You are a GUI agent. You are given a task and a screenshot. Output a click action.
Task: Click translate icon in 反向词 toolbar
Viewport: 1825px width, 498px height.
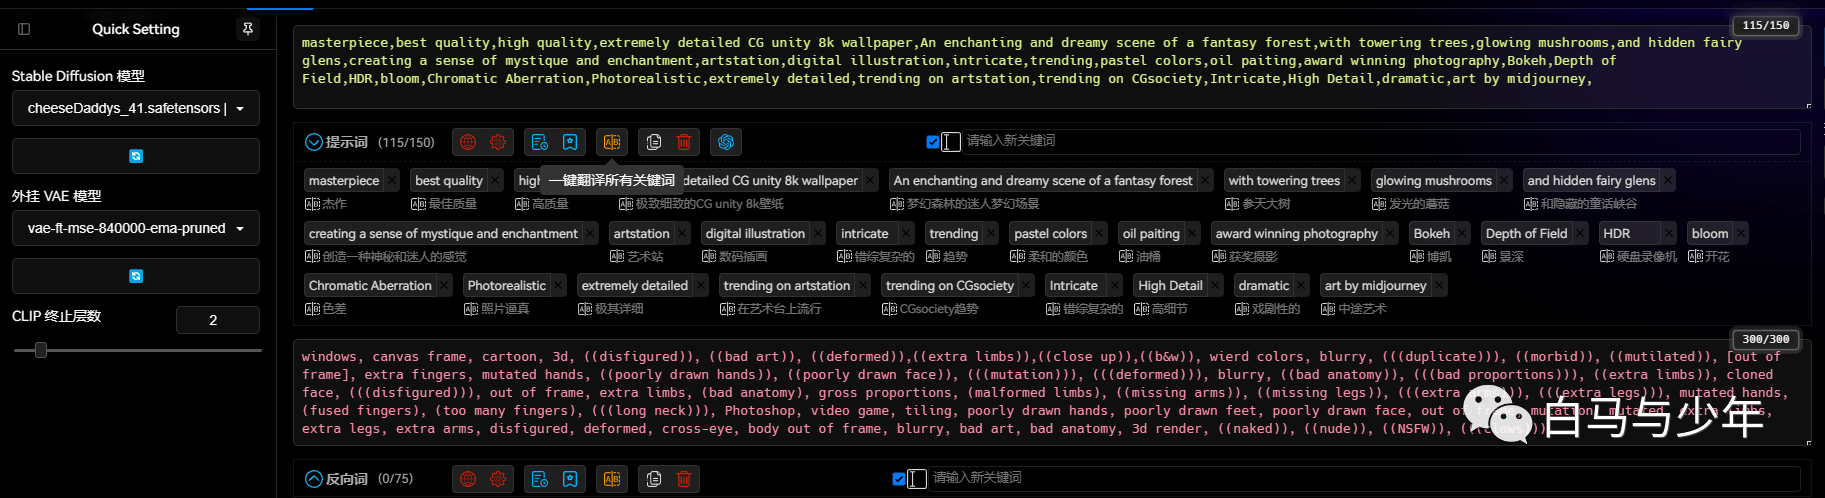pos(612,479)
